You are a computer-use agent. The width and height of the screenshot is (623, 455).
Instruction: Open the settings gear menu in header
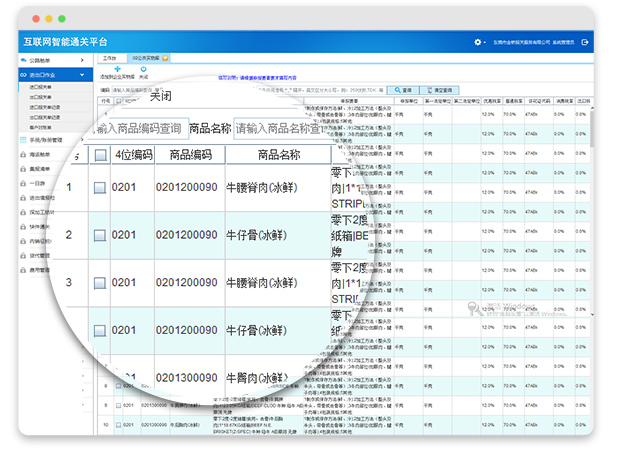(478, 42)
